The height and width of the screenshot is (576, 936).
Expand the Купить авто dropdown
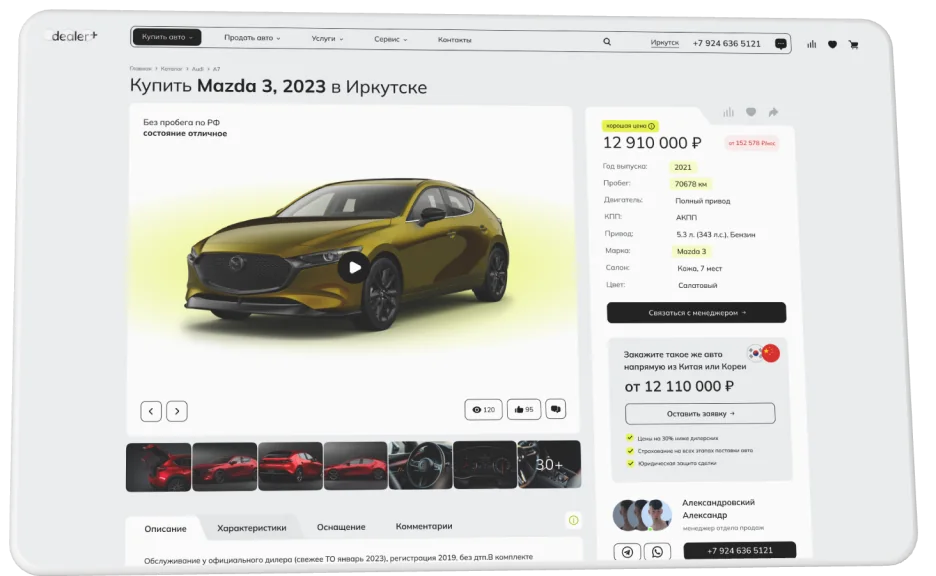[x=167, y=37]
